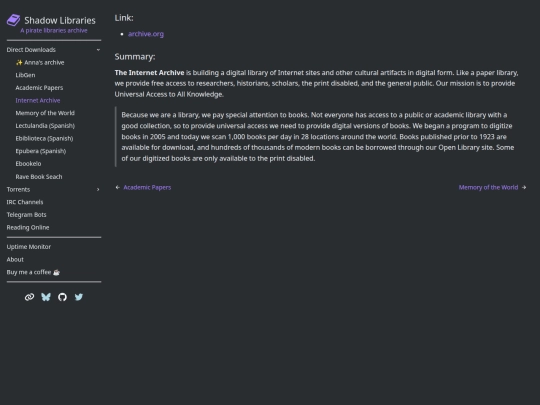The image size is (540, 405).
Task: Click the Shadow Libraries book logo icon
Action: (14, 20)
